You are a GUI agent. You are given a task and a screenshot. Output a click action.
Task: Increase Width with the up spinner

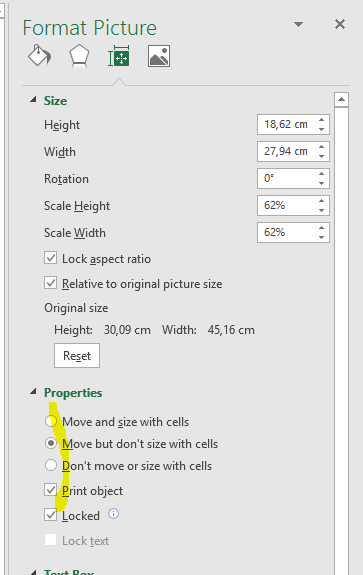click(322, 147)
